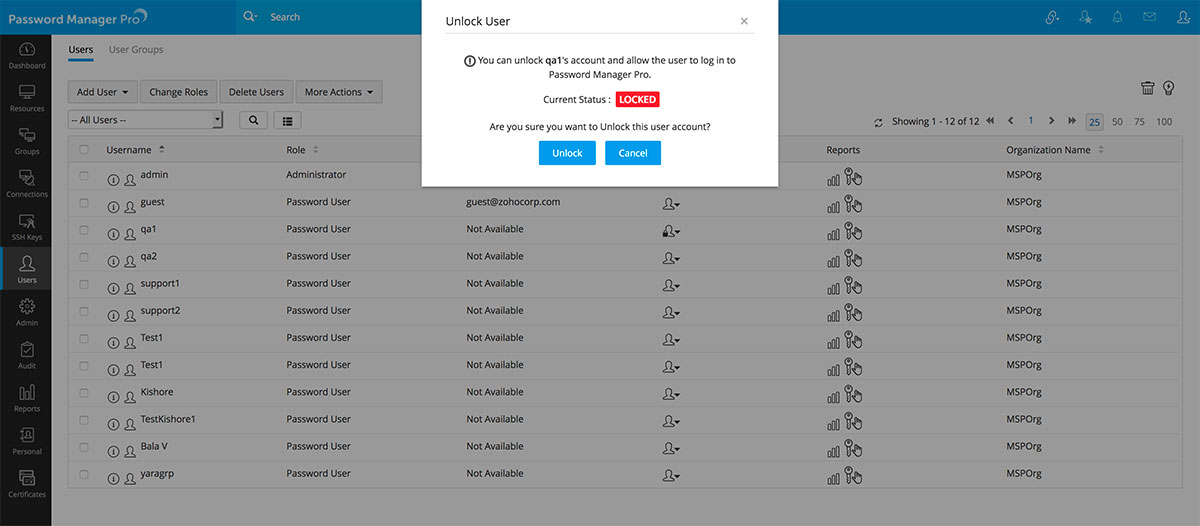This screenshot has width=1200, height=526.
Task: Close the Unlock User dialog with X
Action: [x=744, y=20]
